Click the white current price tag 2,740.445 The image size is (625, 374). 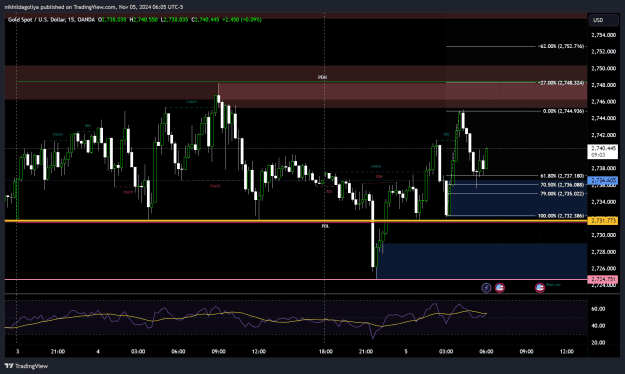(603, 151)
